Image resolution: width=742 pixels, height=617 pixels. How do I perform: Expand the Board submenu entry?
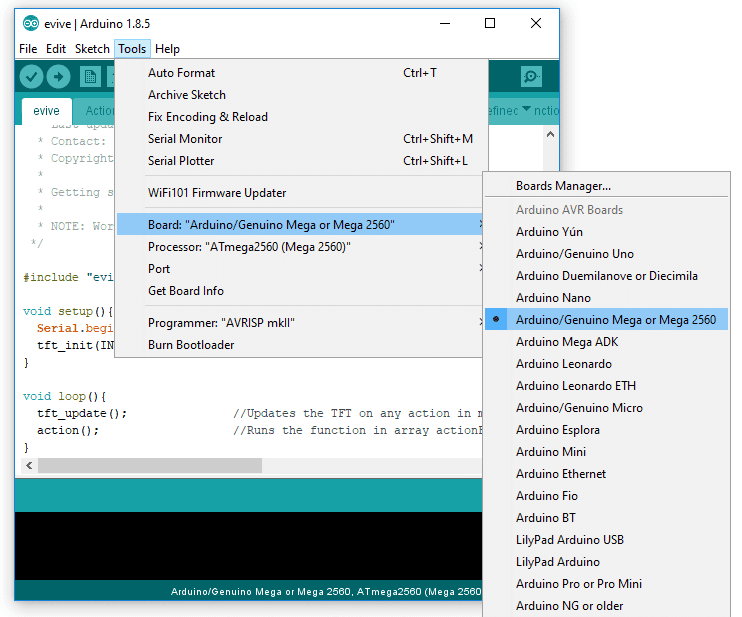click(x=302, y=224)
